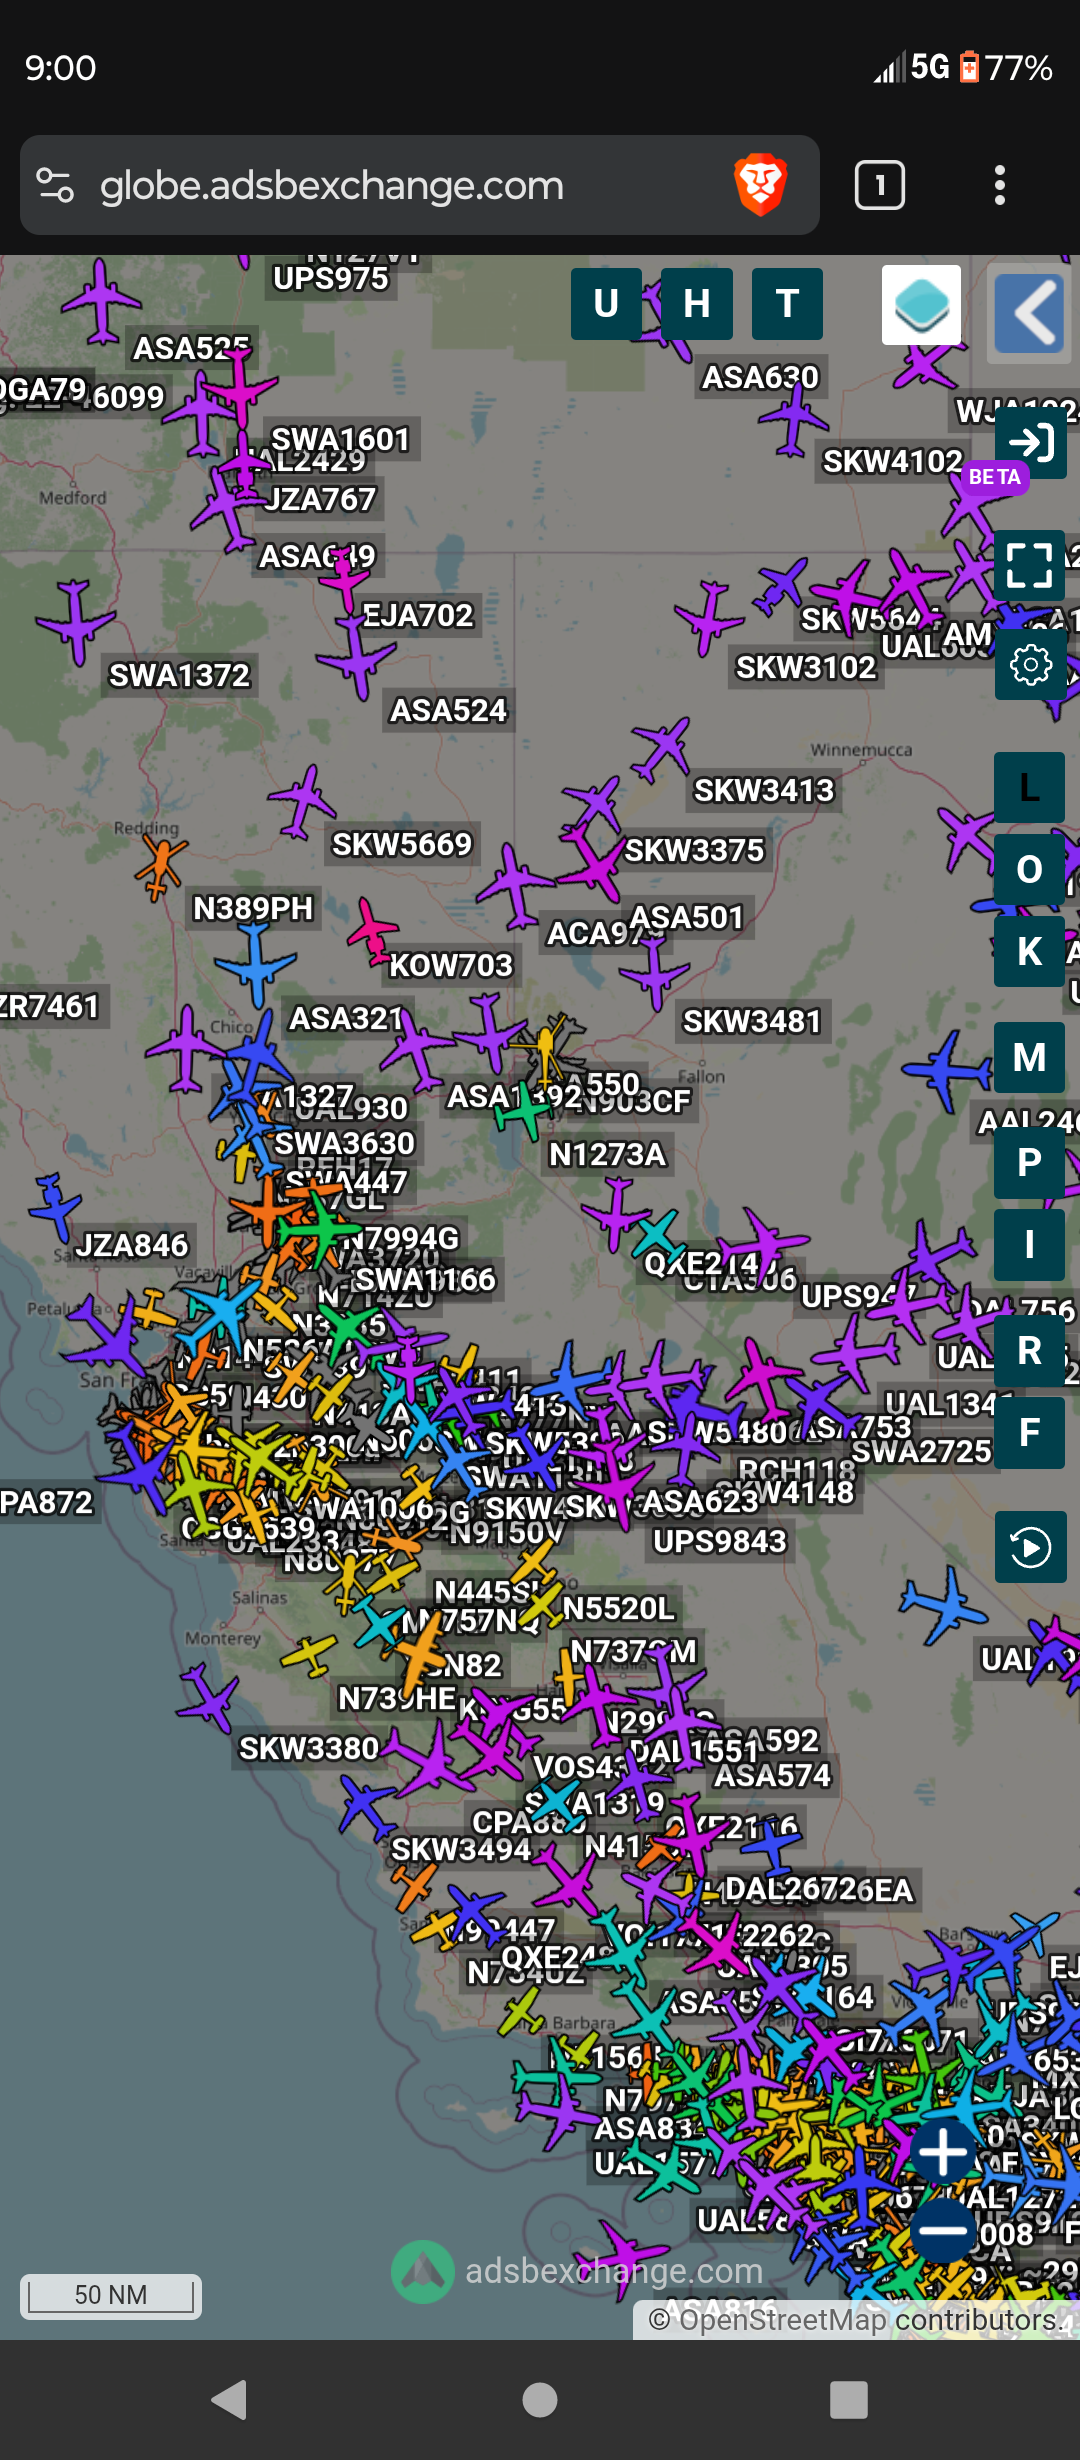Zoom in with the plus button
The image size is (1080, 2460).
[x=943, y=2151]
